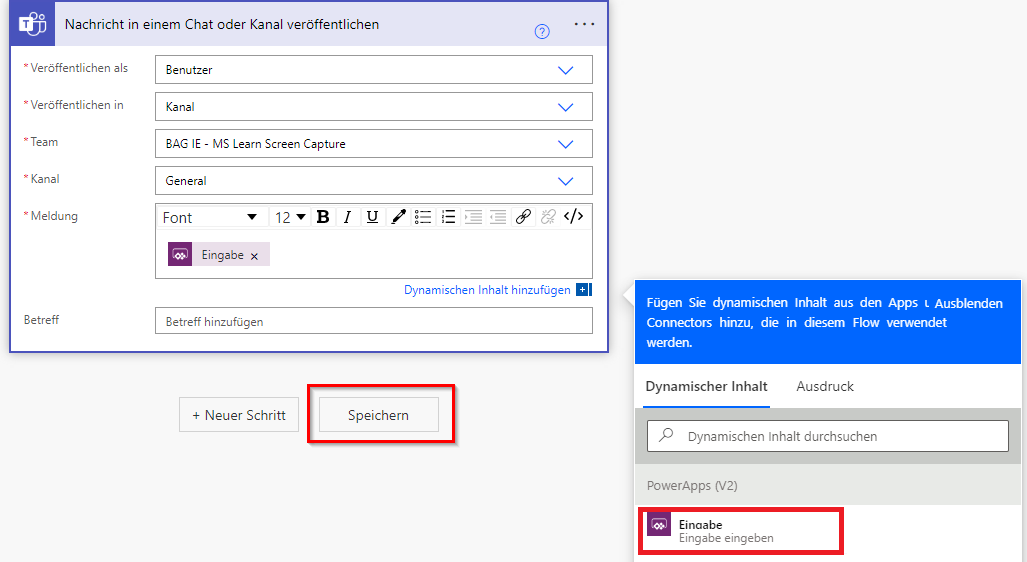The height and width of the screenshot is (562, 1027).
Task: Insert a bulleted list
Action: [422, 217]
